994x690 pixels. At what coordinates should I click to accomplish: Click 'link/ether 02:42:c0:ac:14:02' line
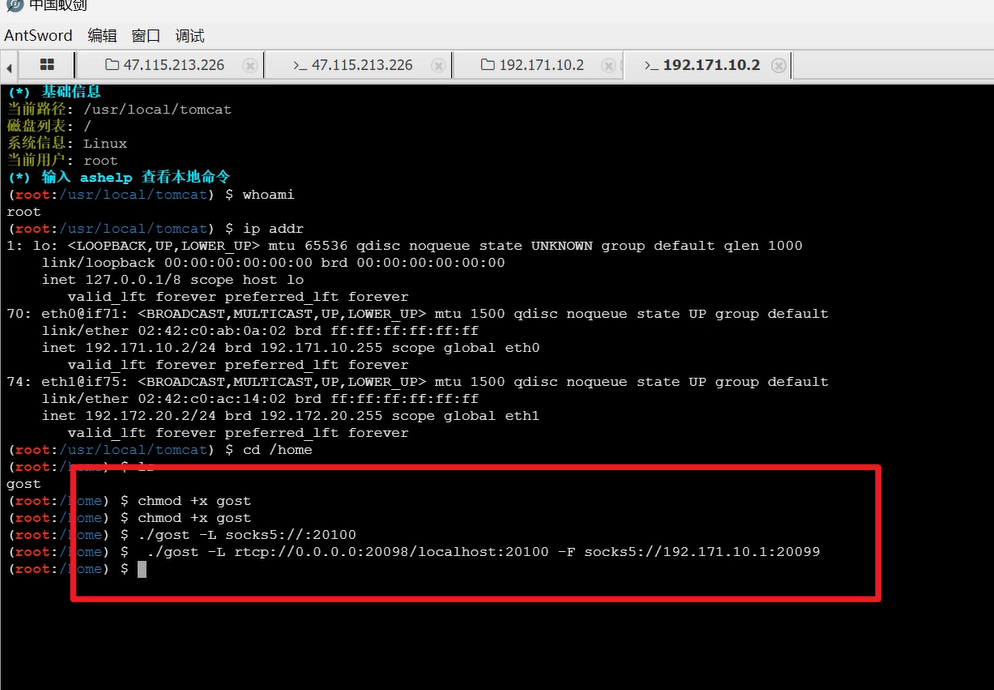260,398
